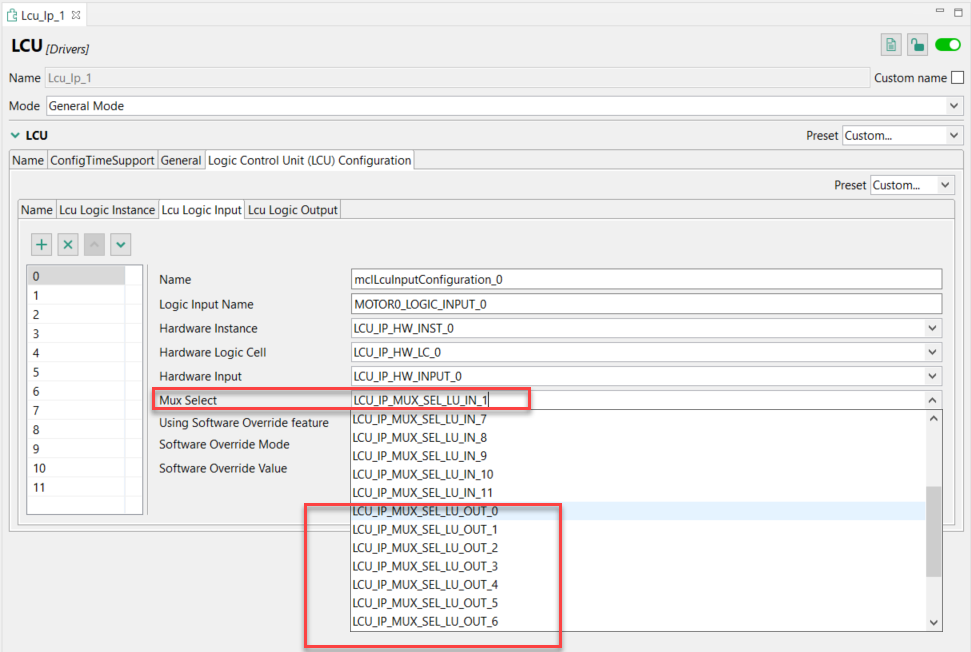The height and width of the screenshot is (652, 971).
Task: Open the Mode dropdown showing General Mode
Action: 956,105
